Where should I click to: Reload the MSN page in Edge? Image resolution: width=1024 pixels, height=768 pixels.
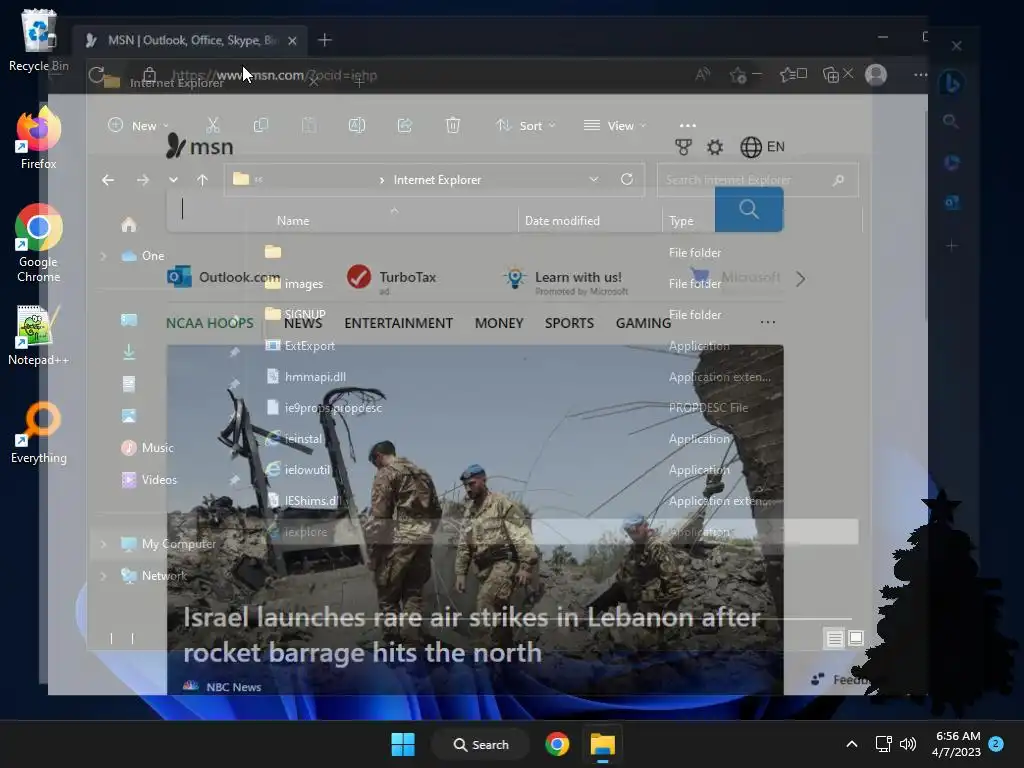(97, 74)
